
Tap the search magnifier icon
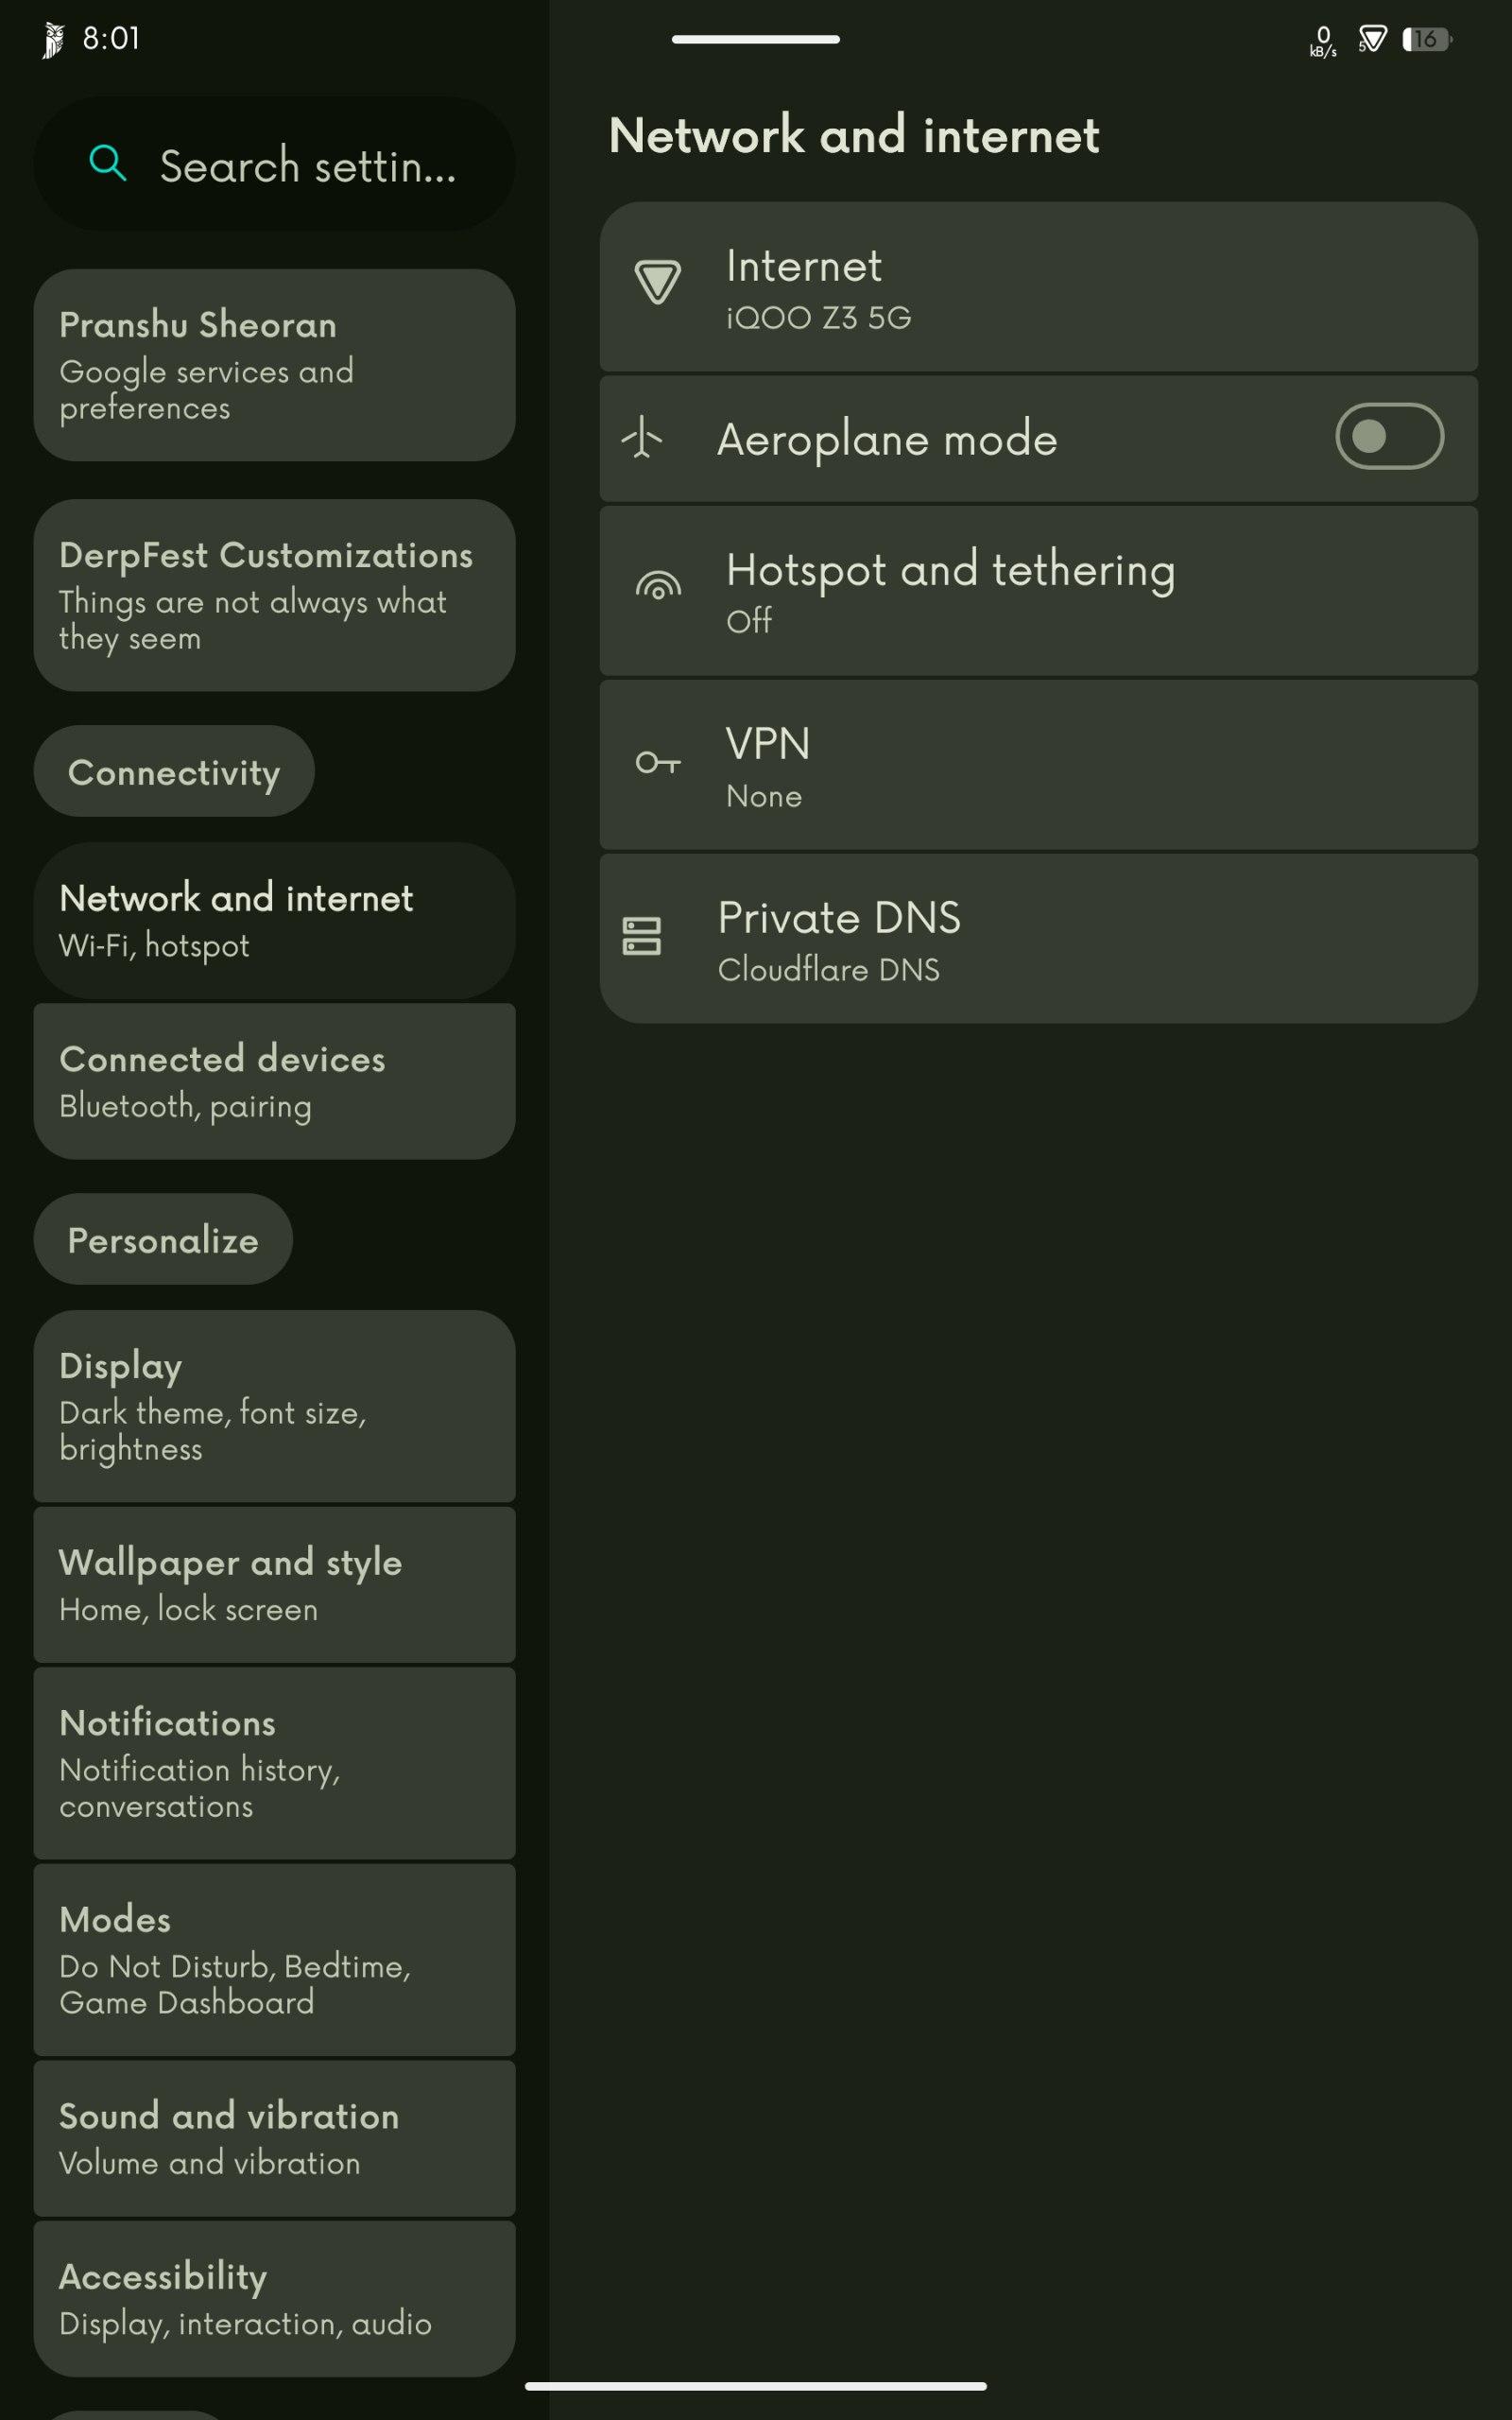pyautogui.click(x=108, y=163)
